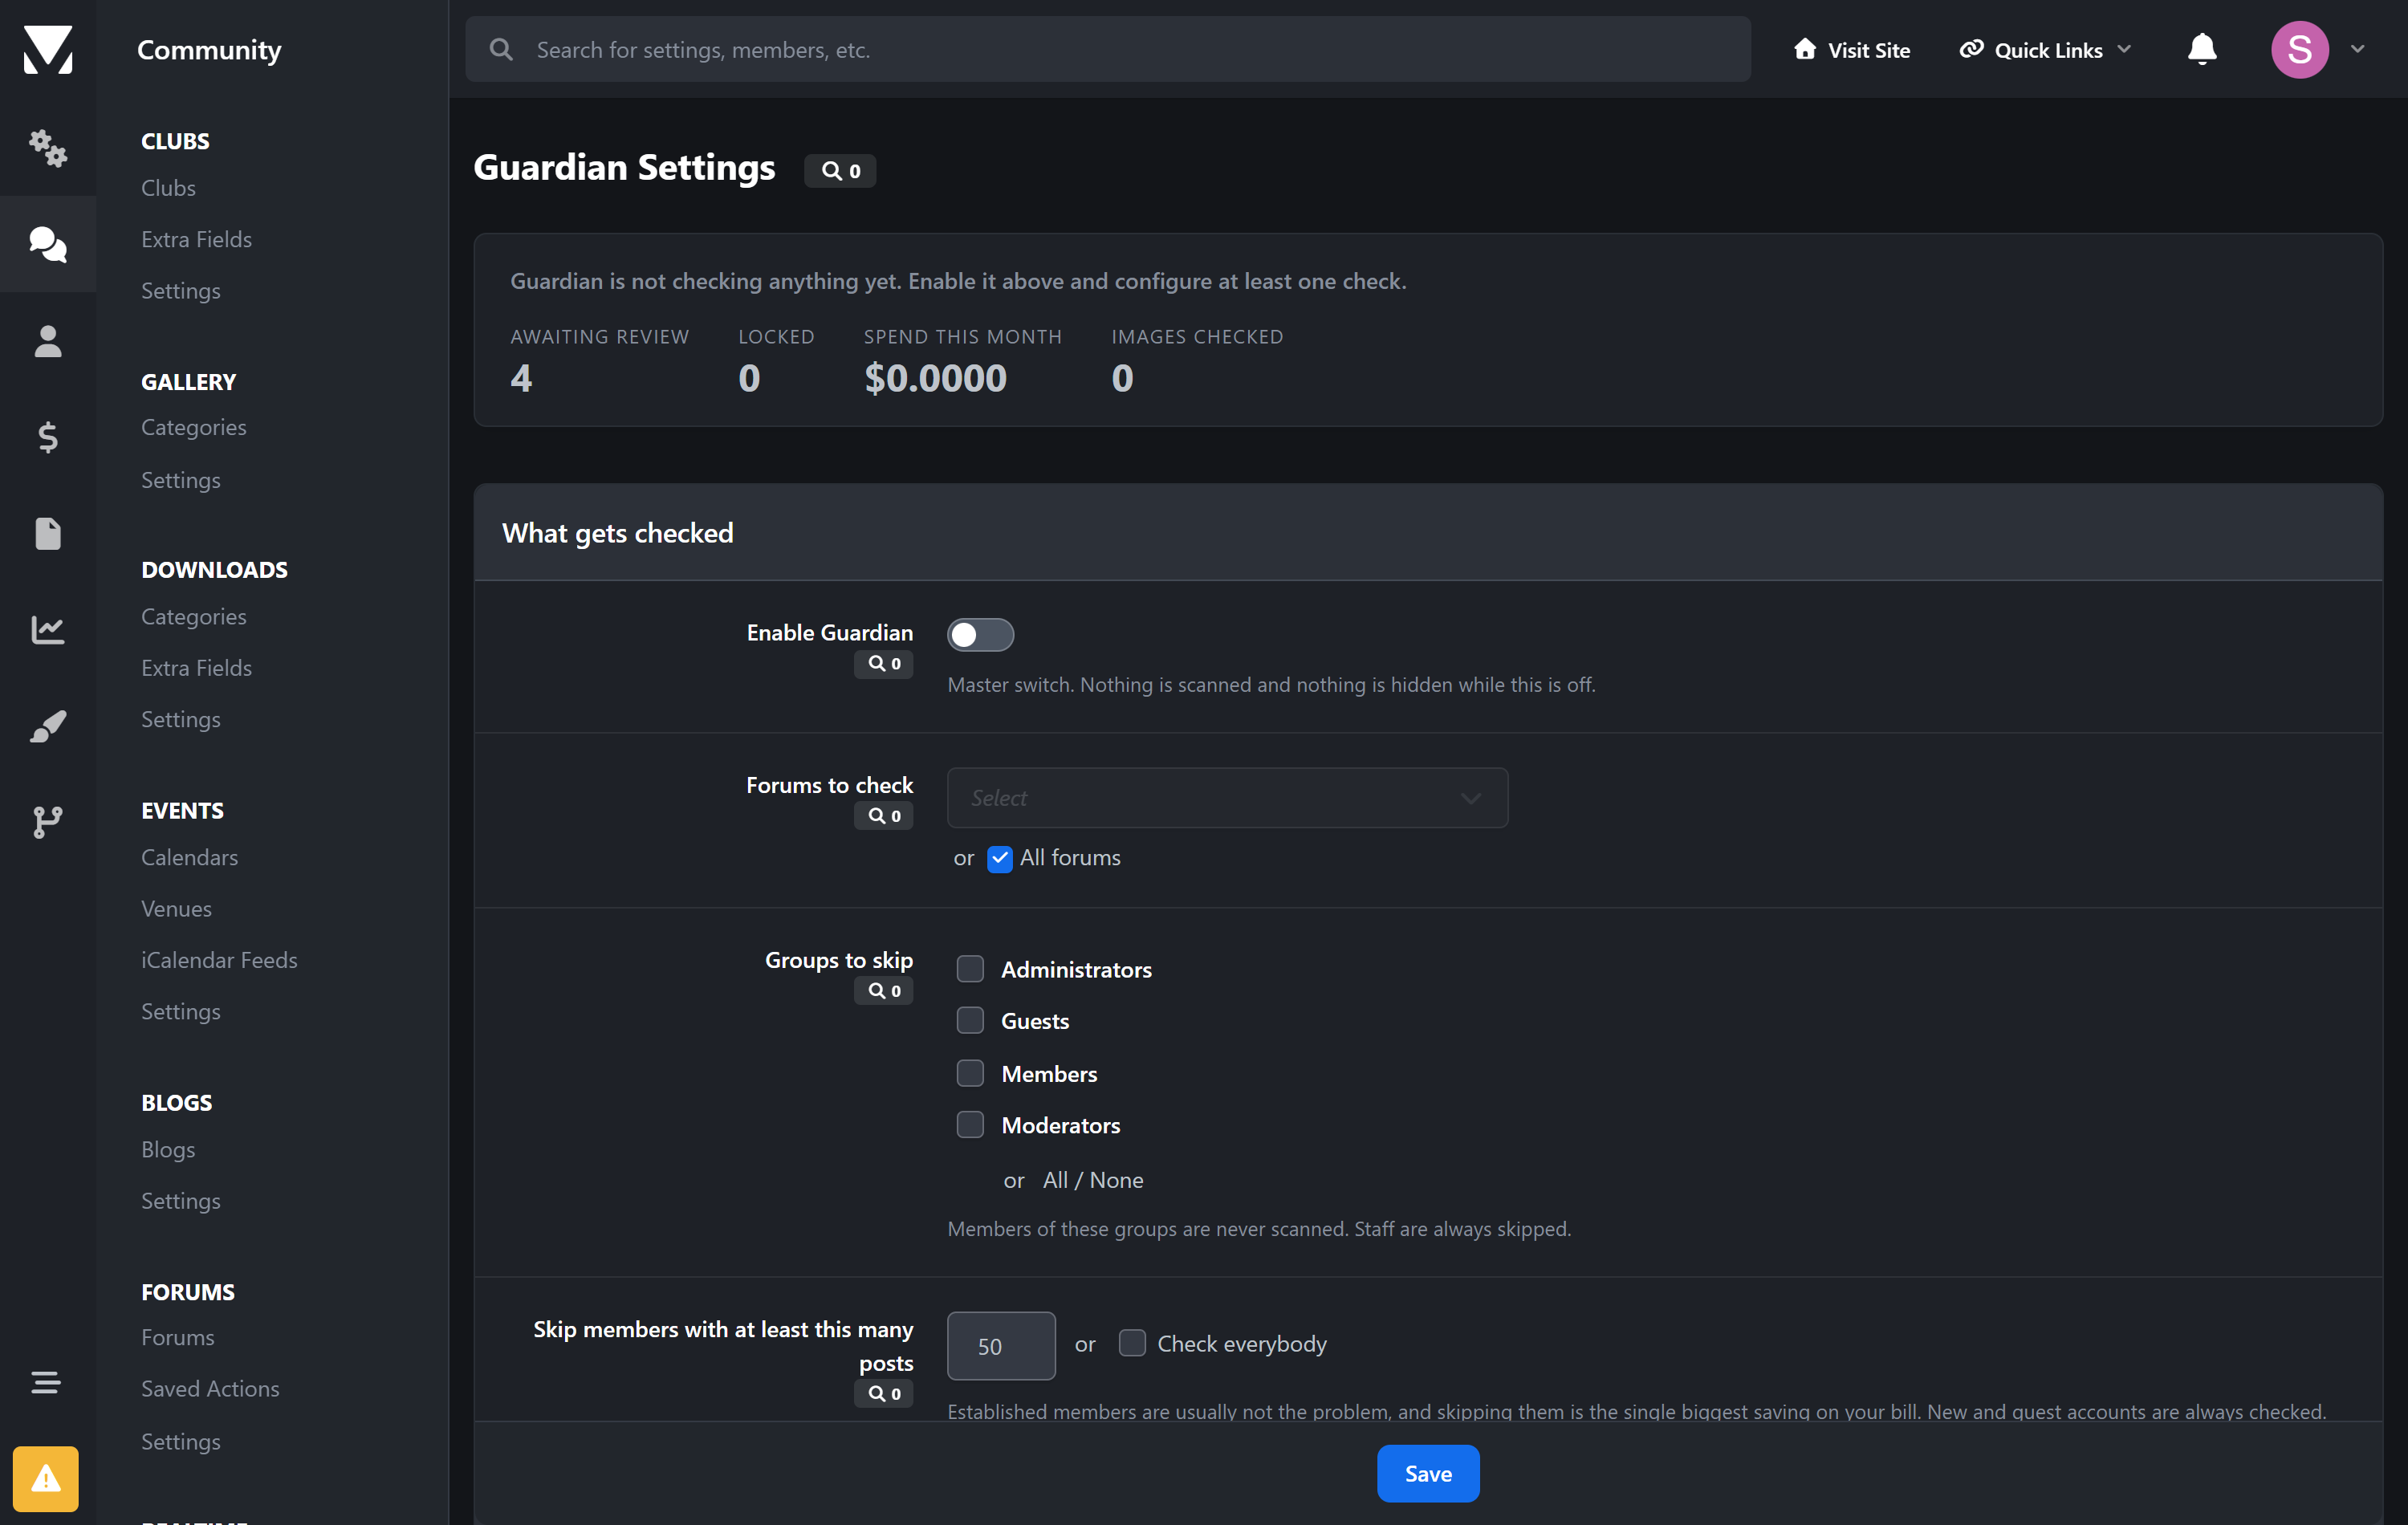Uncheck the All forums checkbox

999,859
